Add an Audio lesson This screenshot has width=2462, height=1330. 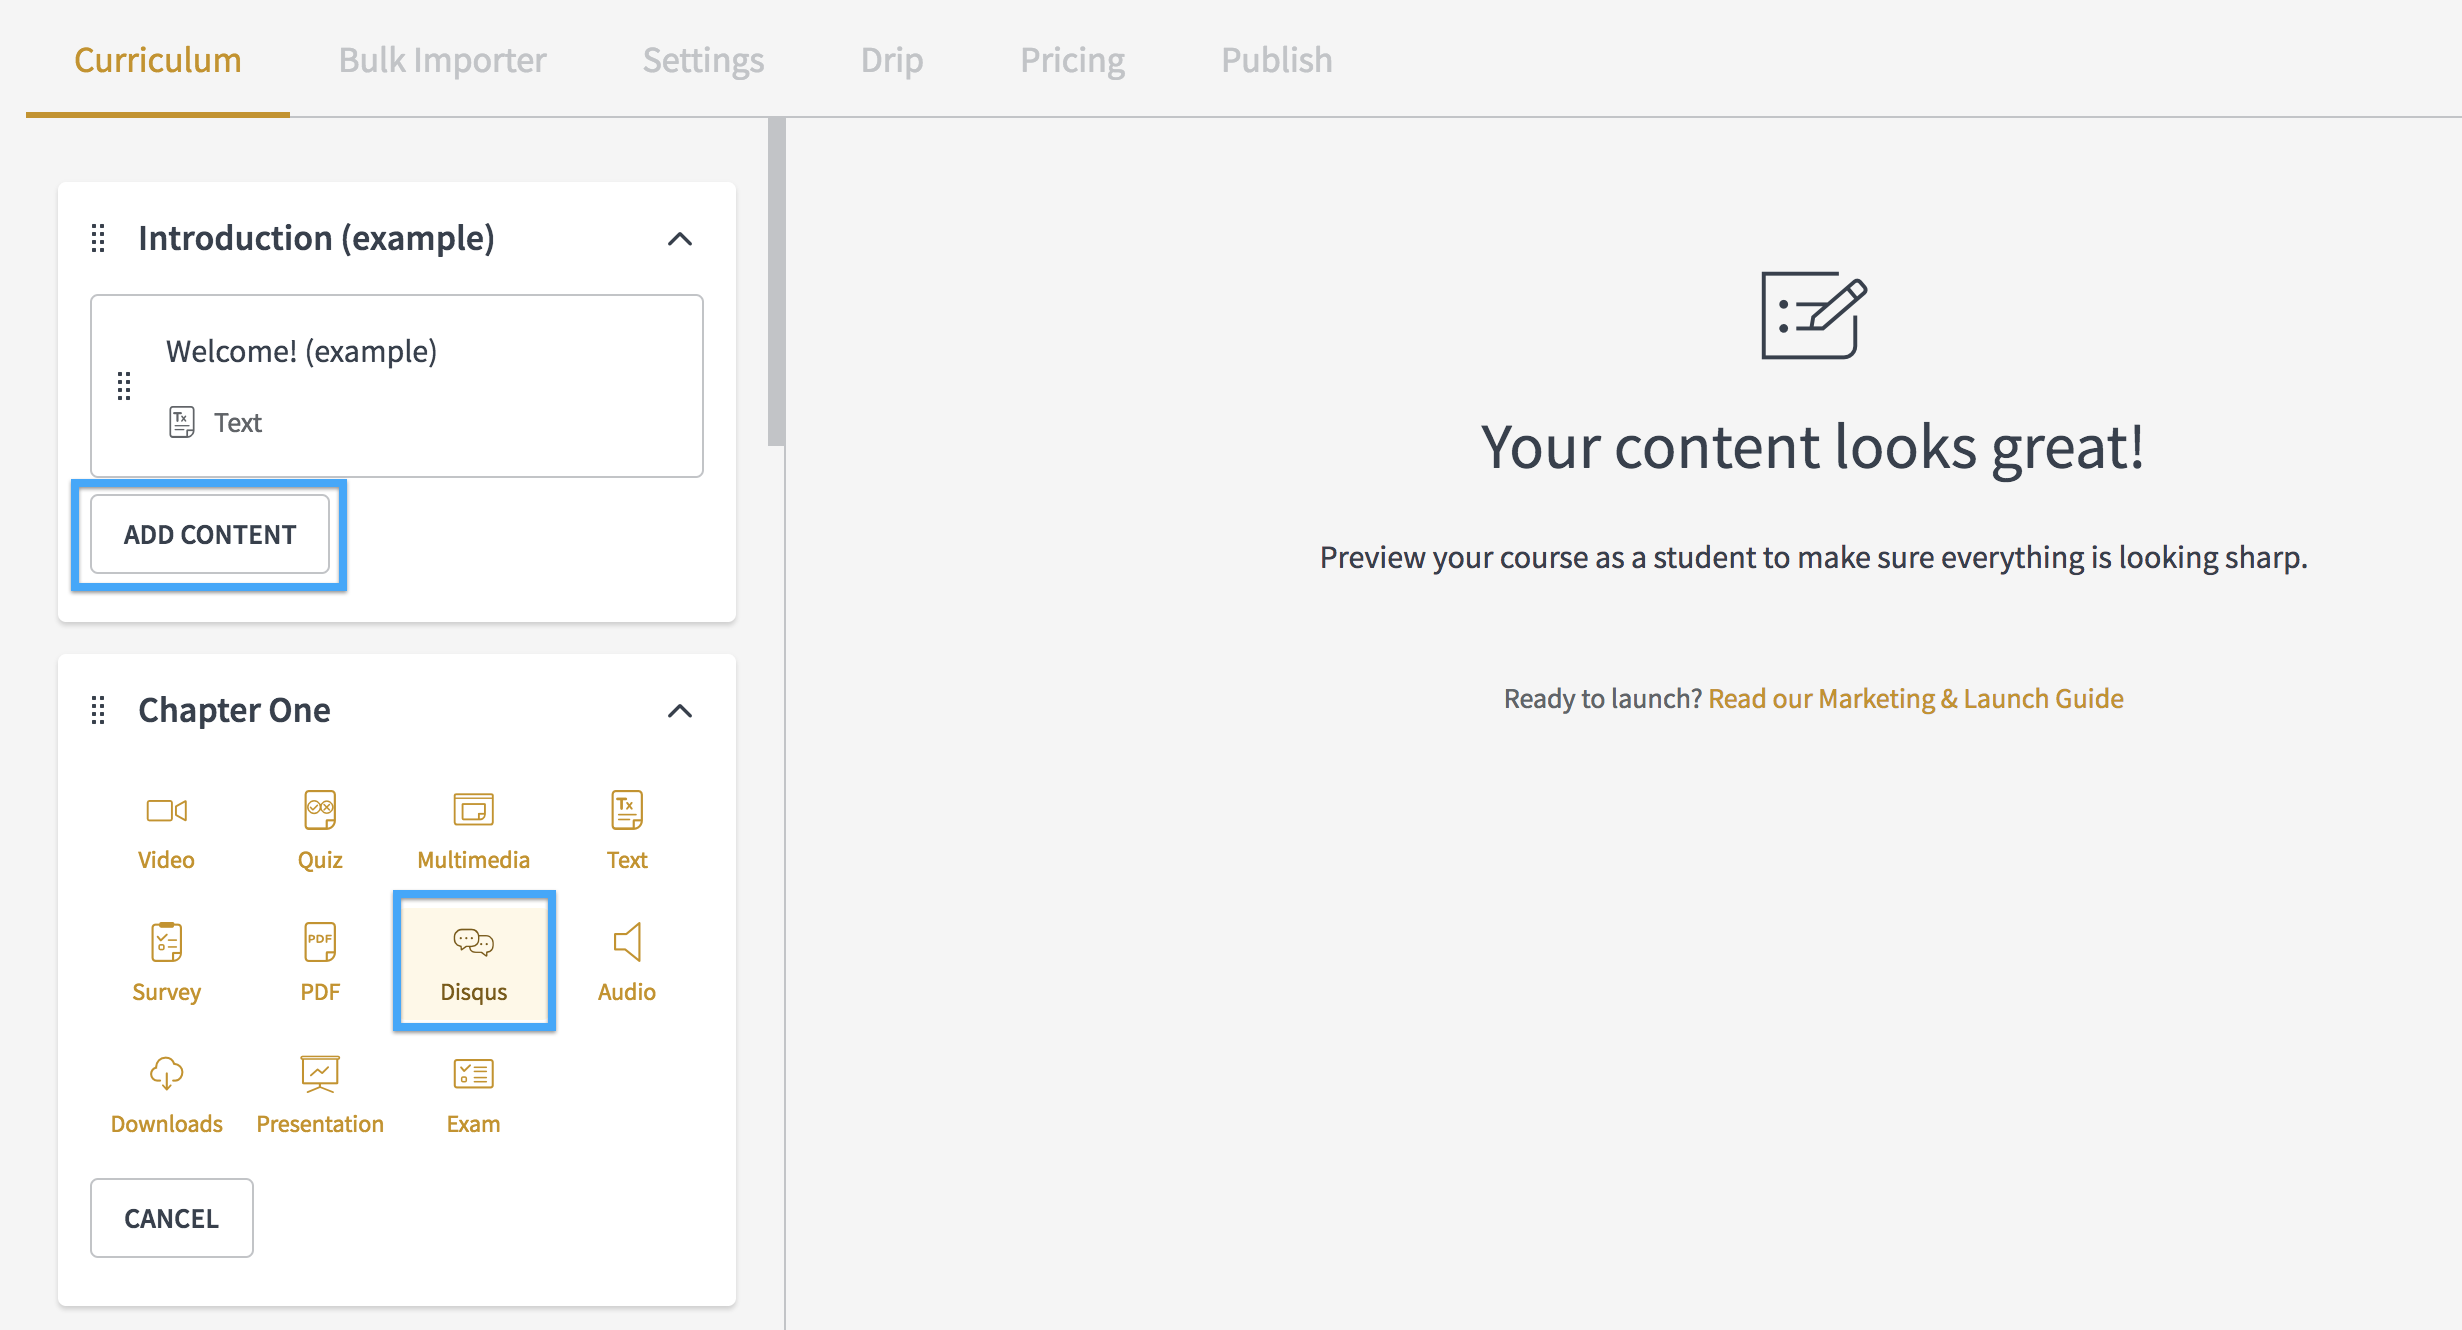click(x=627, y=962)
